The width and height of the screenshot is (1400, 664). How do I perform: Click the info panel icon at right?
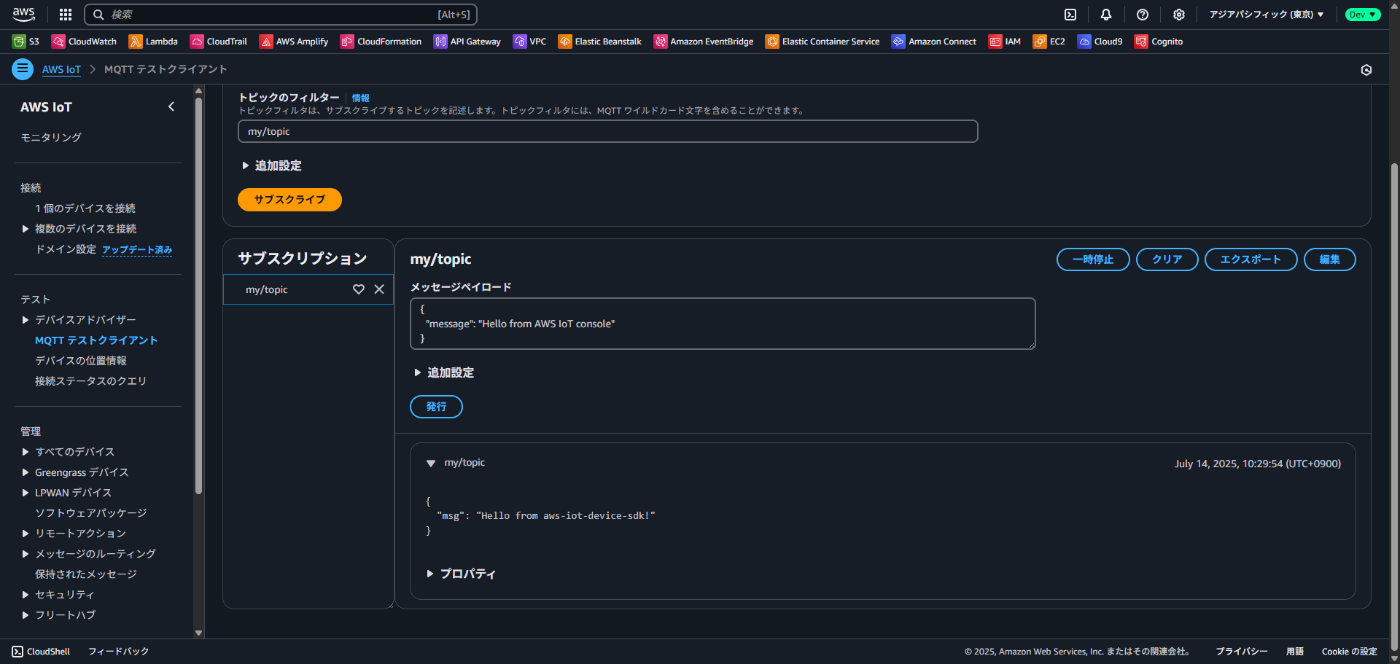[1366, 70]
